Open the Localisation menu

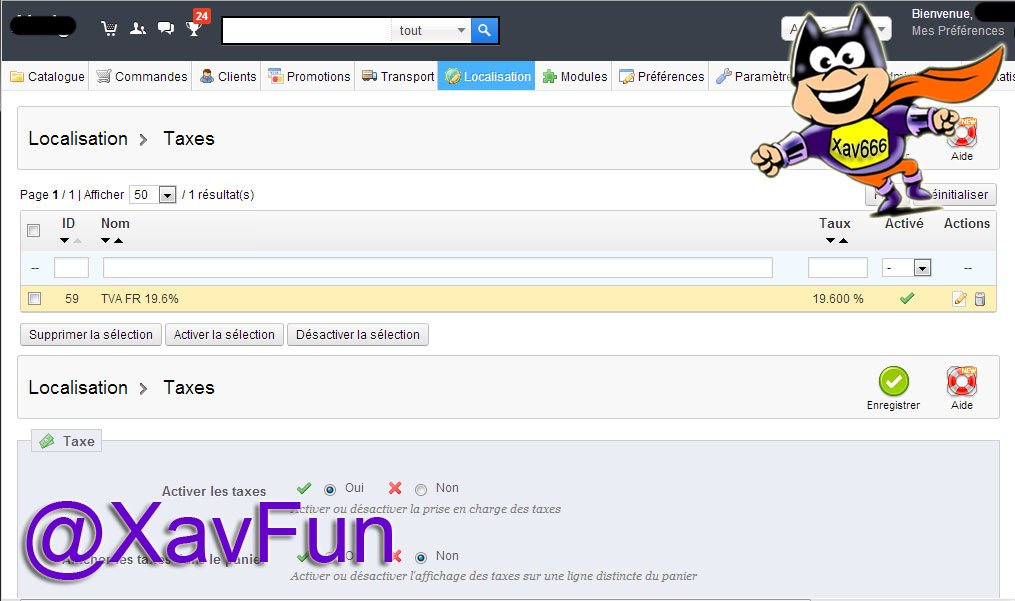tap(487, 76)
